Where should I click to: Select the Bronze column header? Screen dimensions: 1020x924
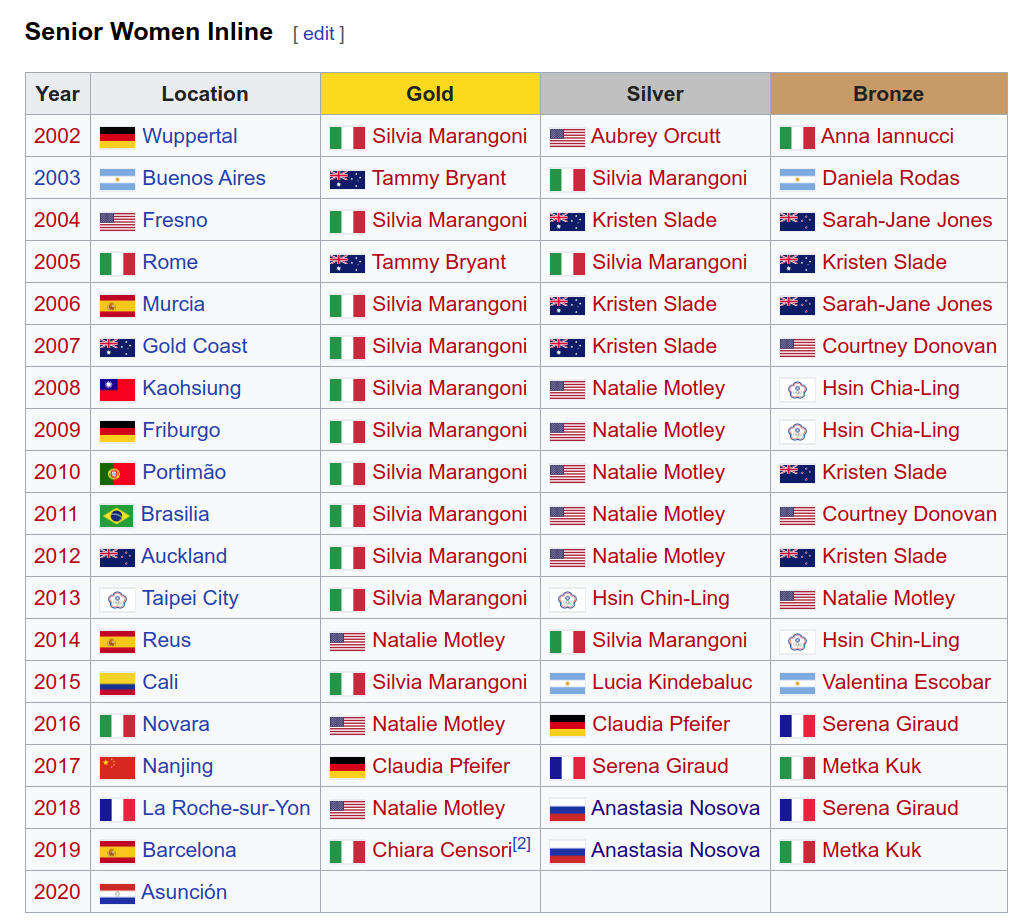(x=888, y=94)
